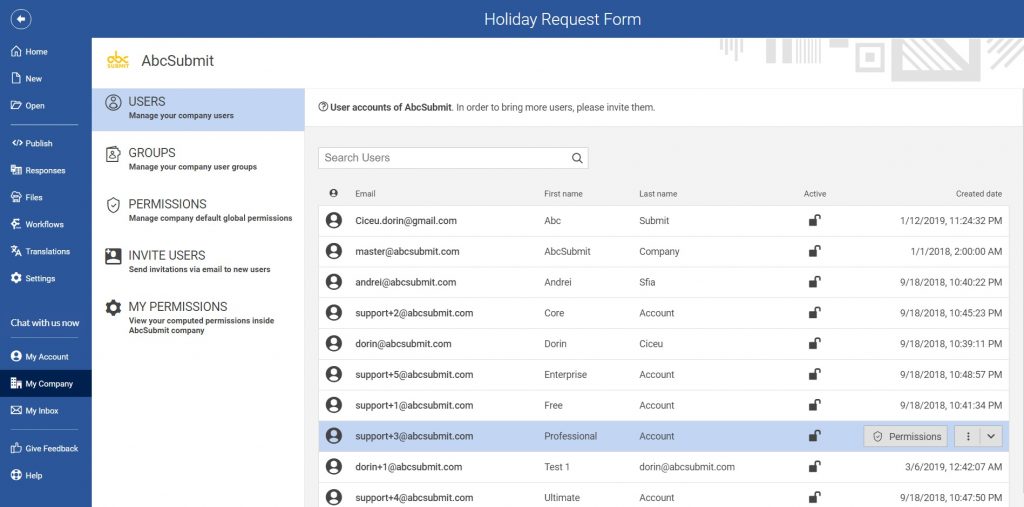Expand dropdown arrow on support+3 row
This screenshot has width=1024, height=507.
pos(991,436)
